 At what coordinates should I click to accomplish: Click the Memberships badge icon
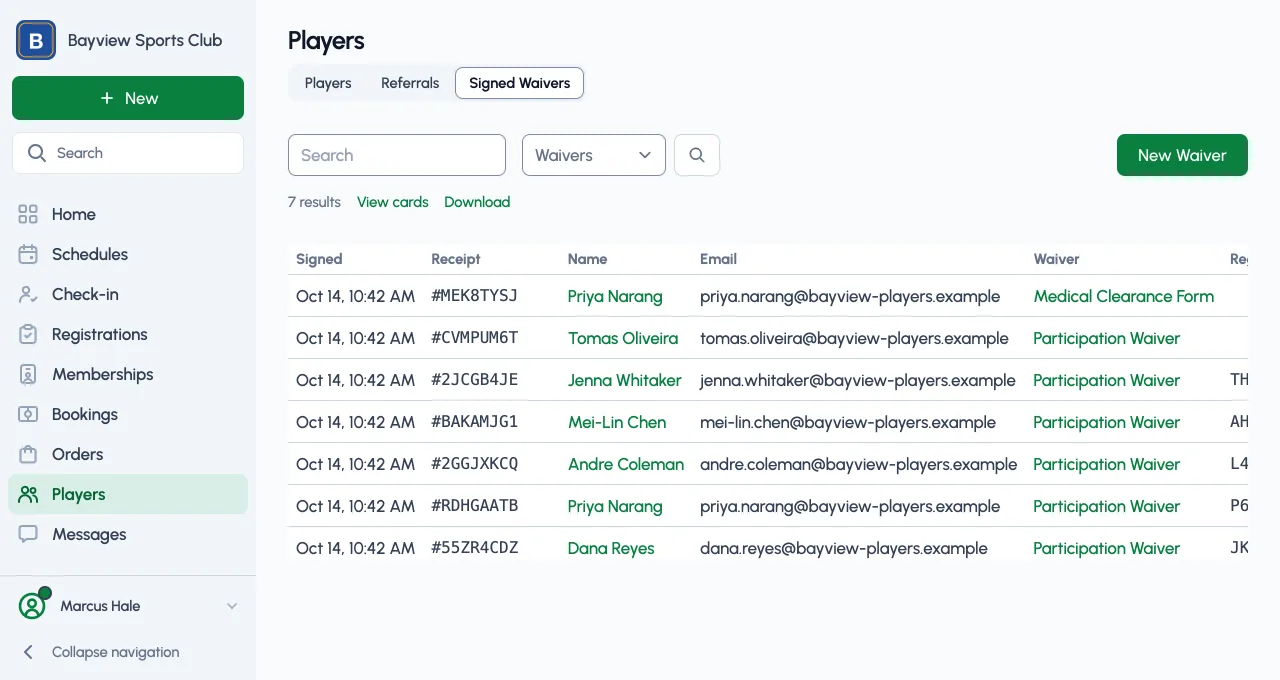(x=28, y=374)
